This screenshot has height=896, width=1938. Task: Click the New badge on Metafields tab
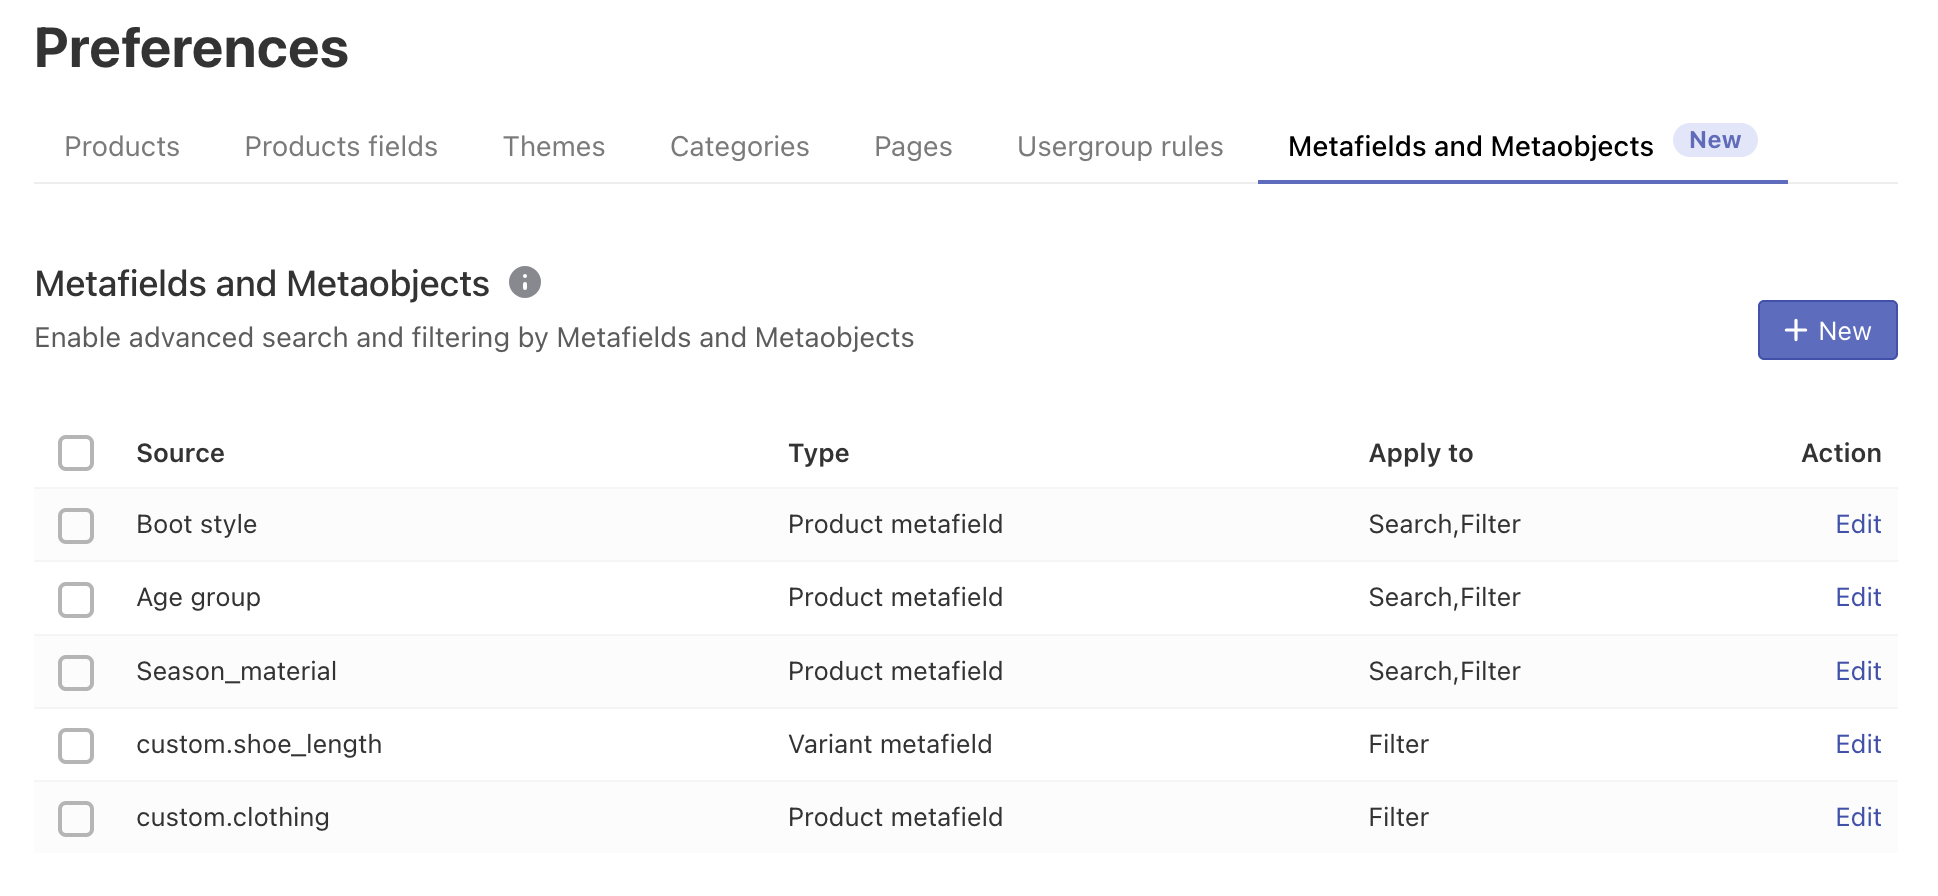coord(1714,141)
